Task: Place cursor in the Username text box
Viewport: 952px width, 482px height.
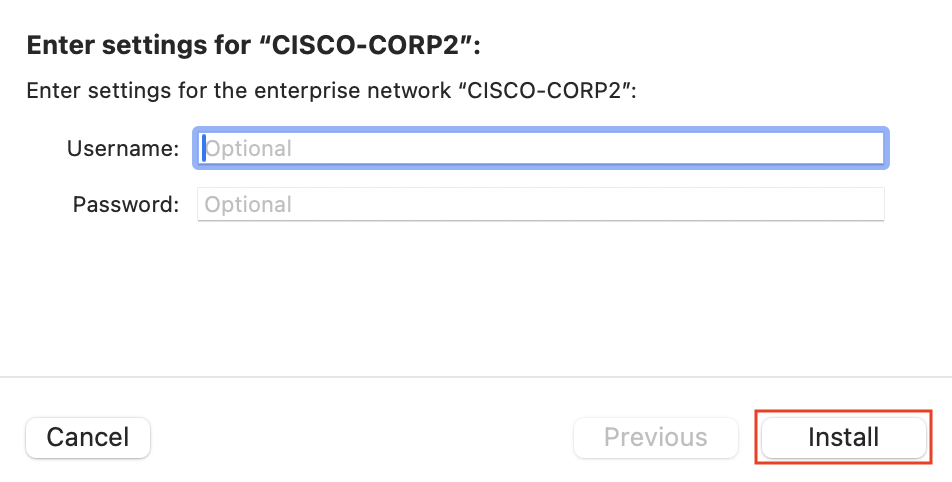Action: (543, 149)
